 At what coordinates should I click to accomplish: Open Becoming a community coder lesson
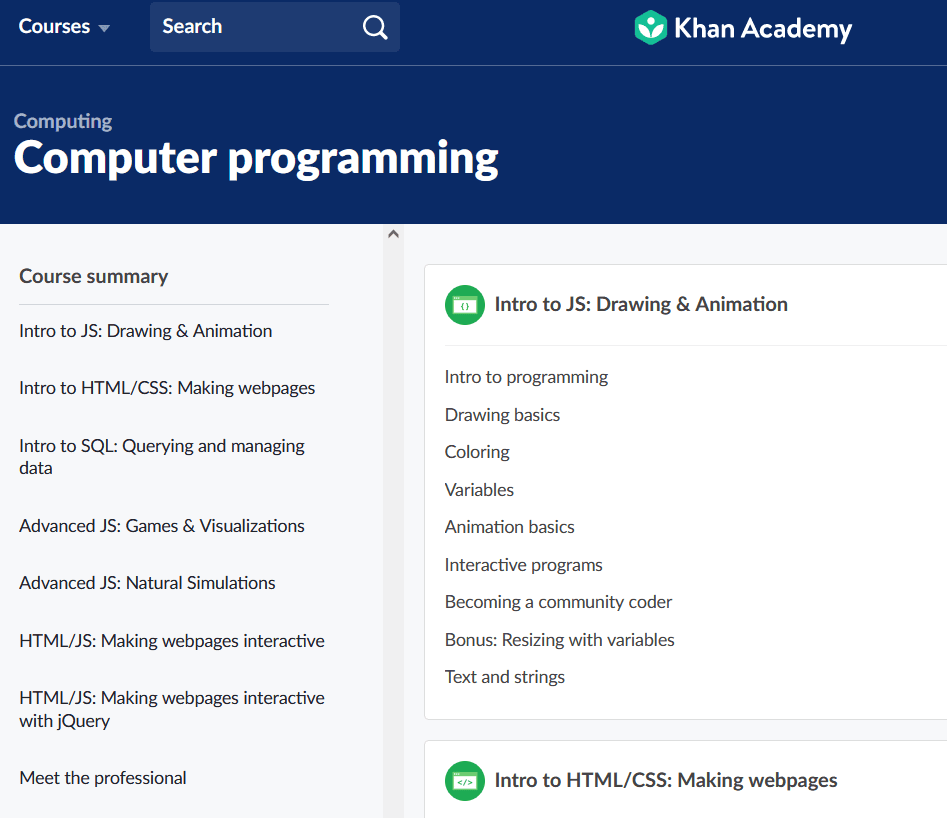pos(558,602)
